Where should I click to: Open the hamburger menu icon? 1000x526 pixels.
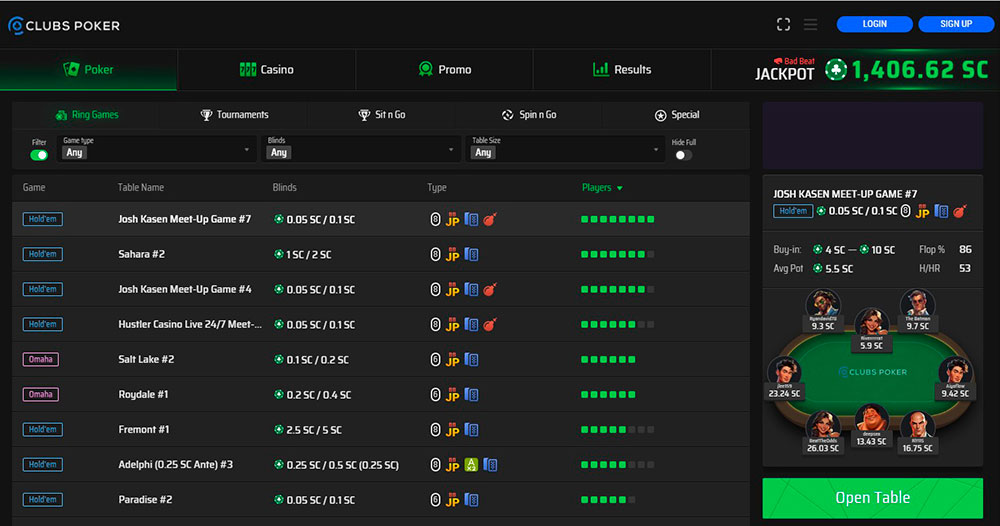(810, 24)
